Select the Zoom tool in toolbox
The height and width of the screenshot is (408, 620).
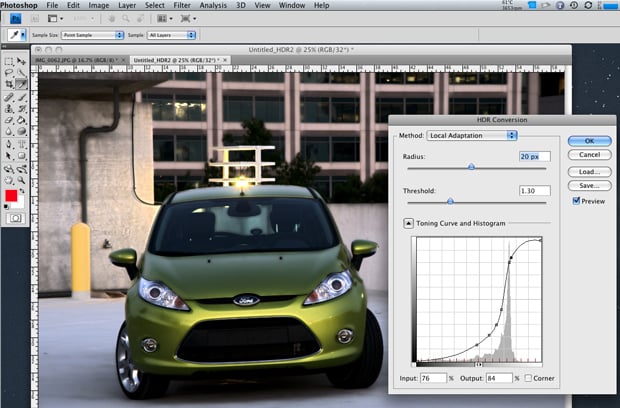tap(21, 181)
